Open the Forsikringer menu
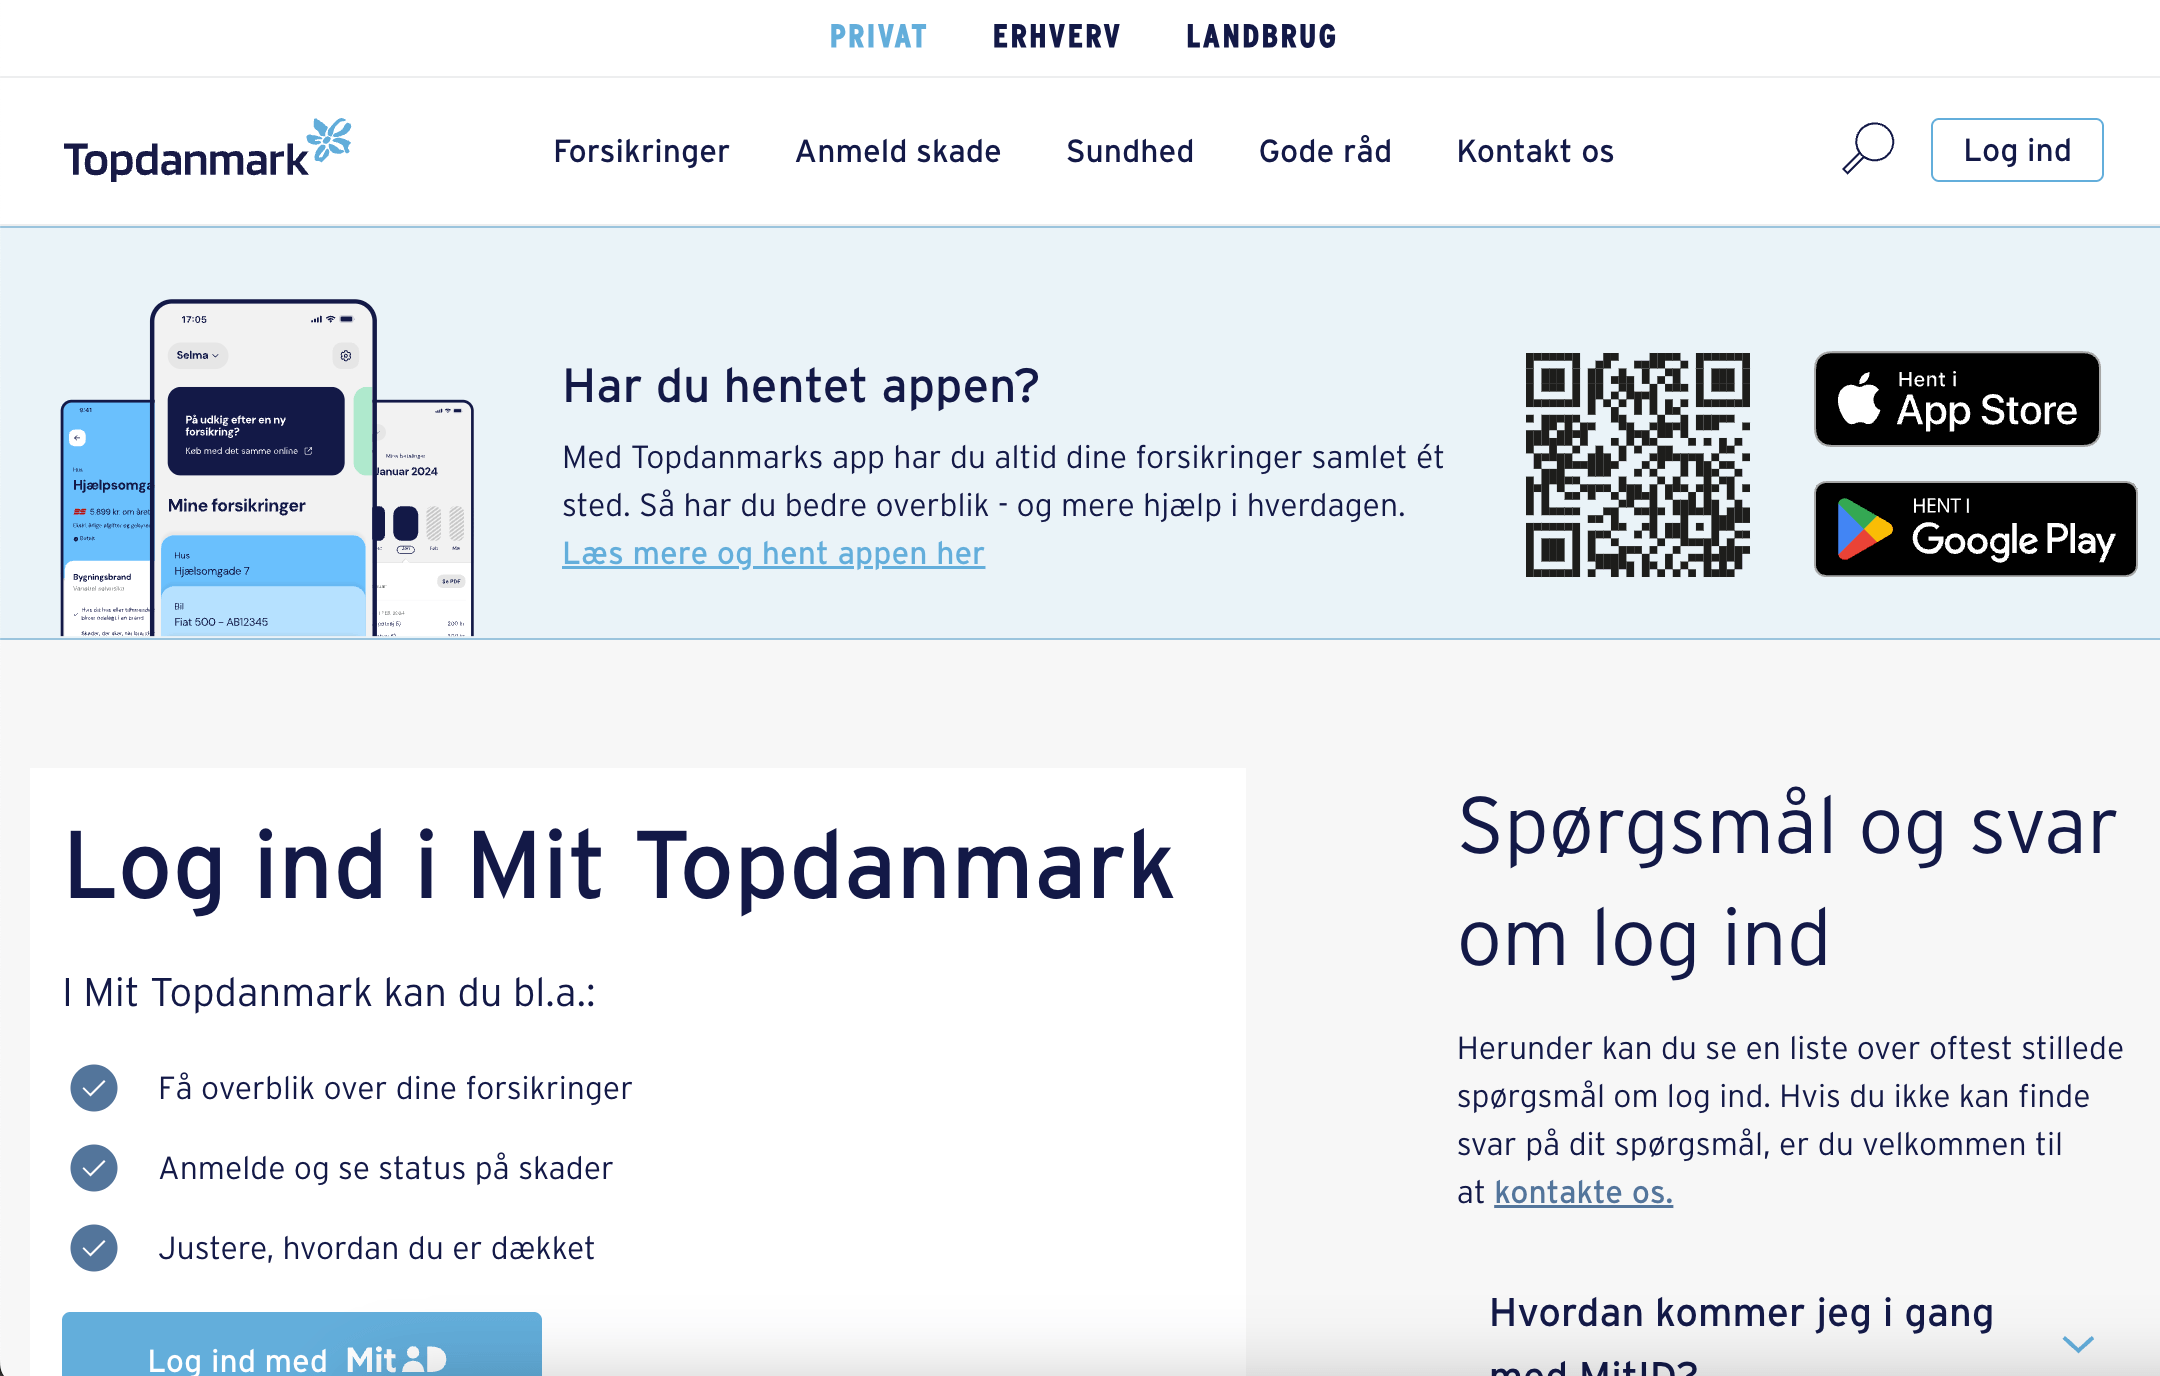The width and height of the screenshot is (2160, 1376). pyautogui.click(x=641, y=151)
